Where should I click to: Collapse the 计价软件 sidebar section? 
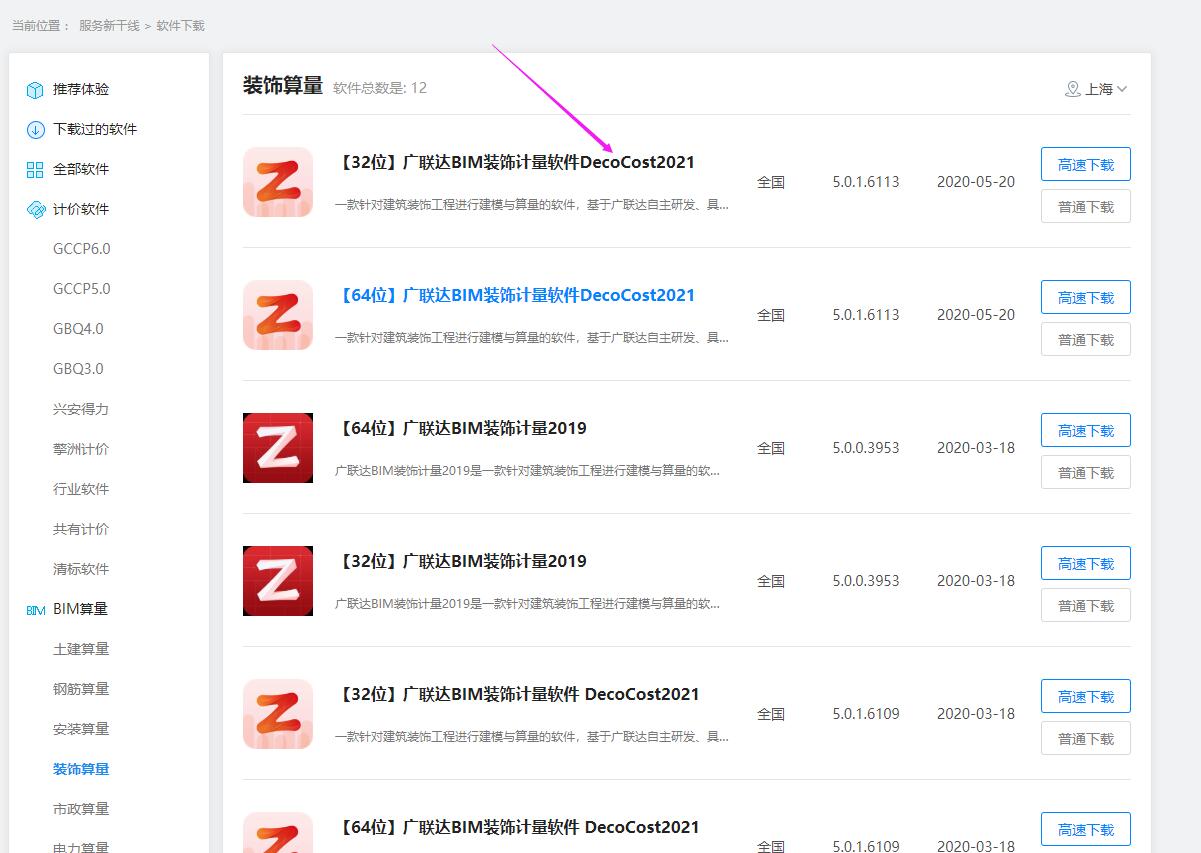click(81, 210)
